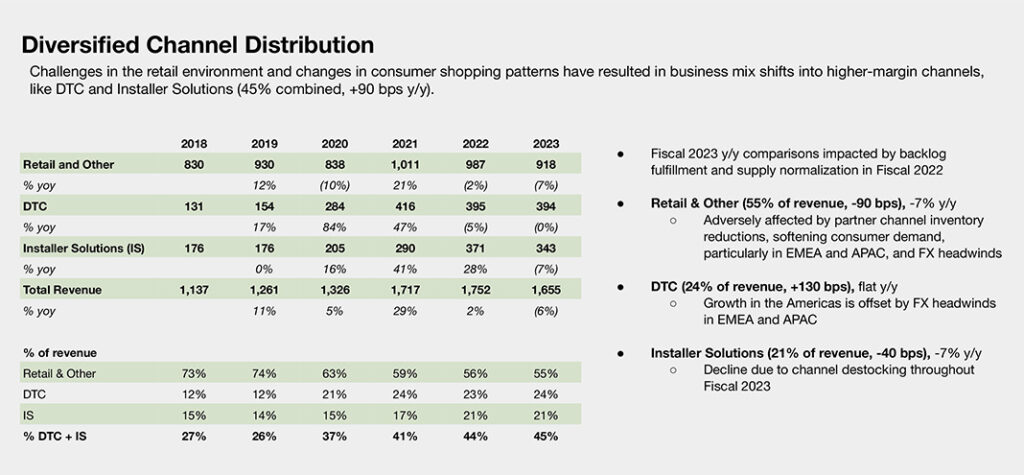Click the 73% Retail & Other cell for 2018

194,374
